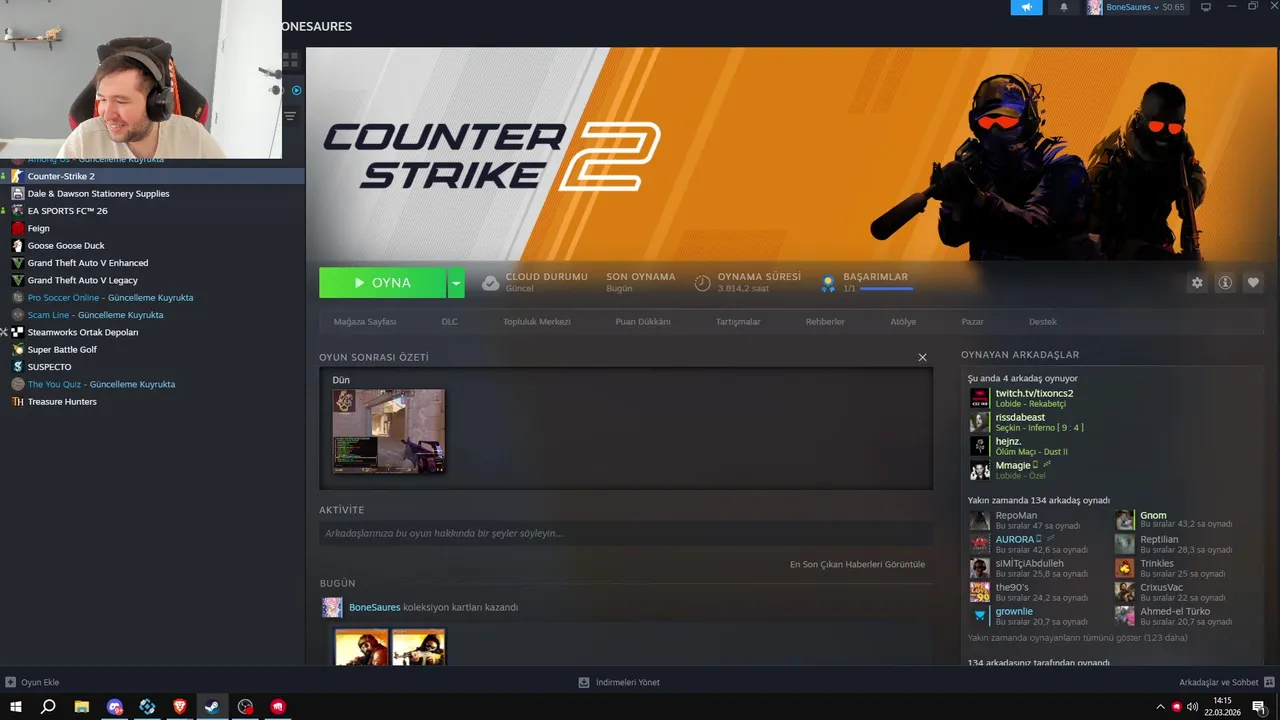This screenshot has height=720, width=1280.
Task: Click the activity comment input field
Action: click(626, 534)
